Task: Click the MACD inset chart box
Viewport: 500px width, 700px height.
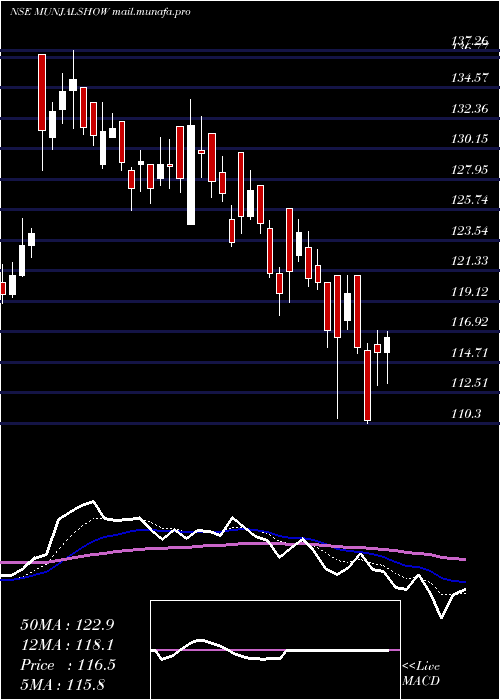Action: [275, 650]
